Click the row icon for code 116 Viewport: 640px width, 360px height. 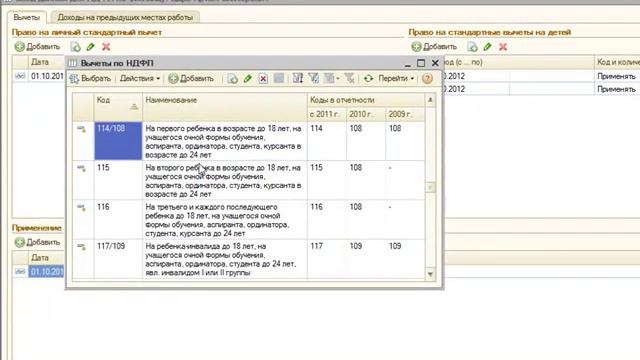(82, 208)
